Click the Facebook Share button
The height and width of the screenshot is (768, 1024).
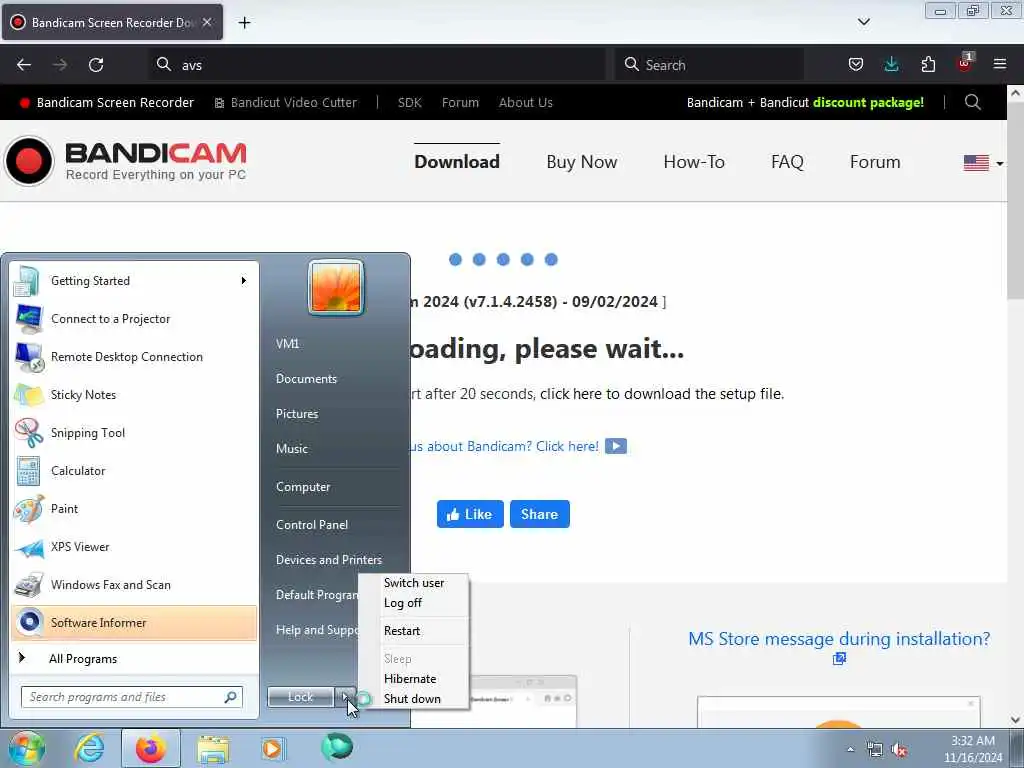tap(539, 514)
